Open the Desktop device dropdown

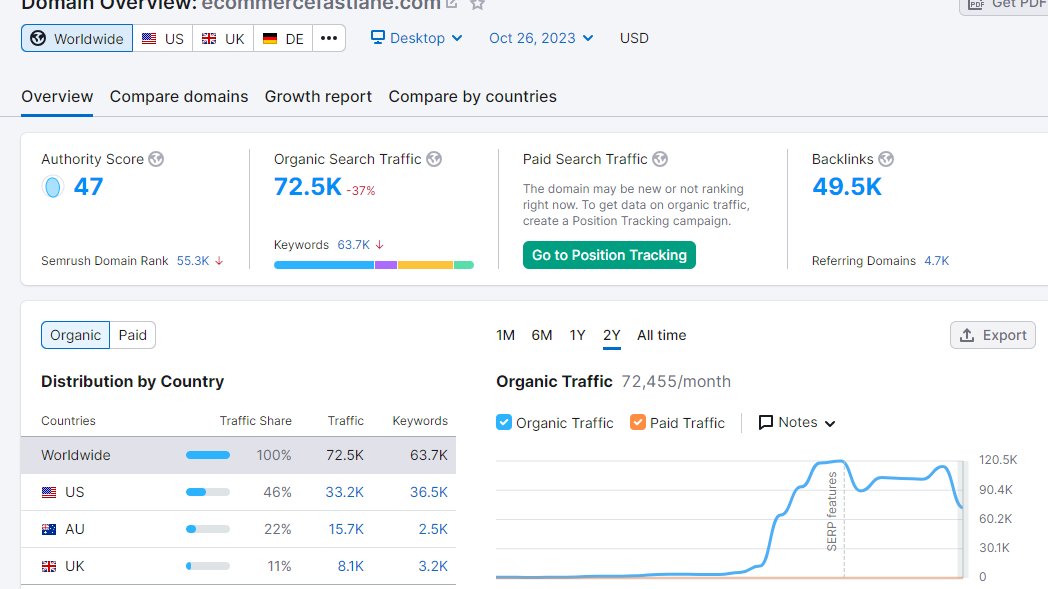point(416,38)
